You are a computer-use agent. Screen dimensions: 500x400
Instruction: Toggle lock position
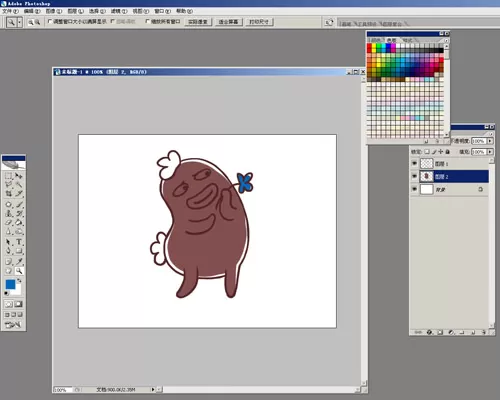pos(441,152)
